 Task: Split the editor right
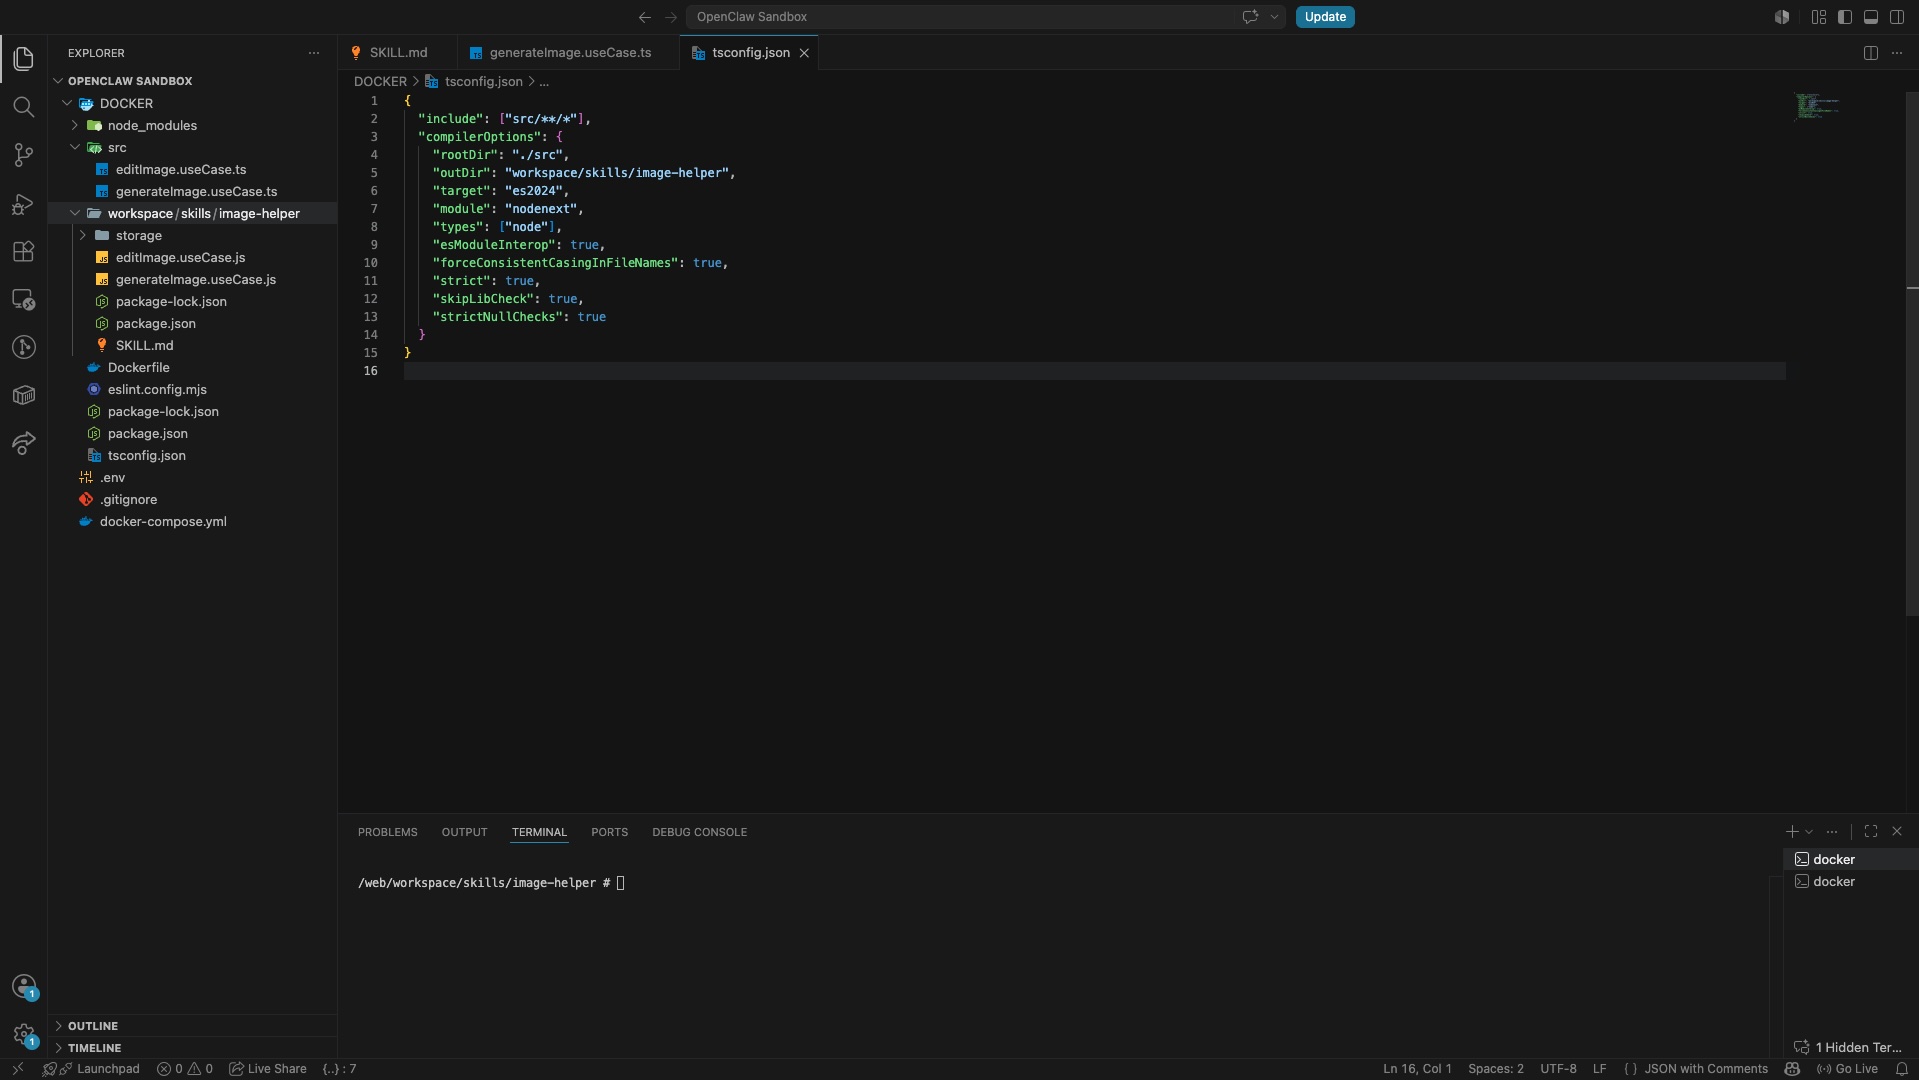point(1870,53)
